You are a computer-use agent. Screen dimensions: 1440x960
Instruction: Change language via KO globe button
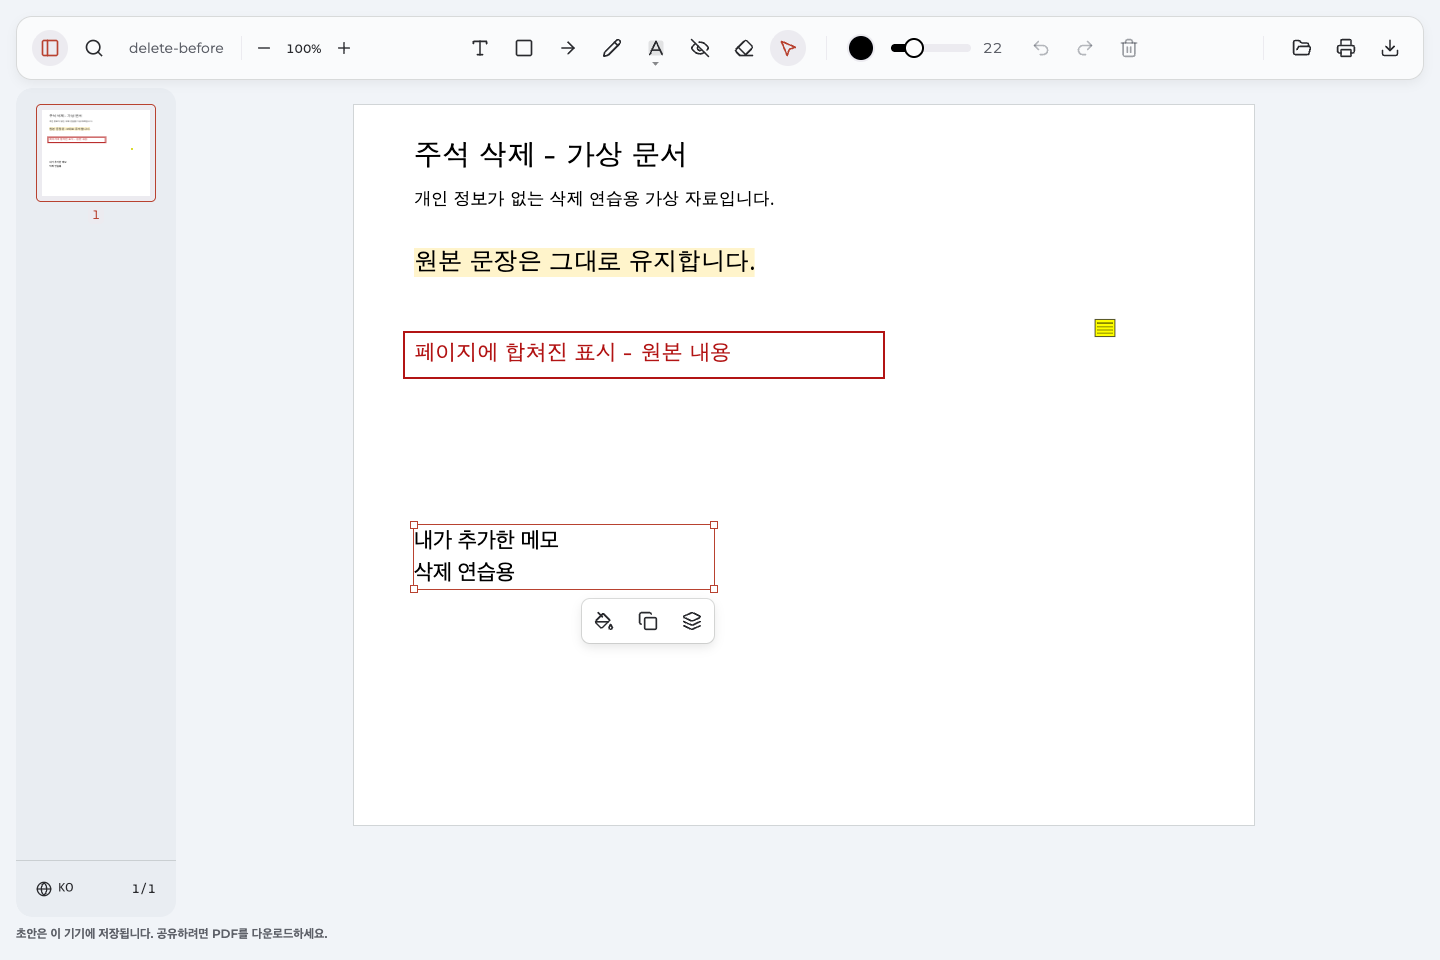(55, 888)
